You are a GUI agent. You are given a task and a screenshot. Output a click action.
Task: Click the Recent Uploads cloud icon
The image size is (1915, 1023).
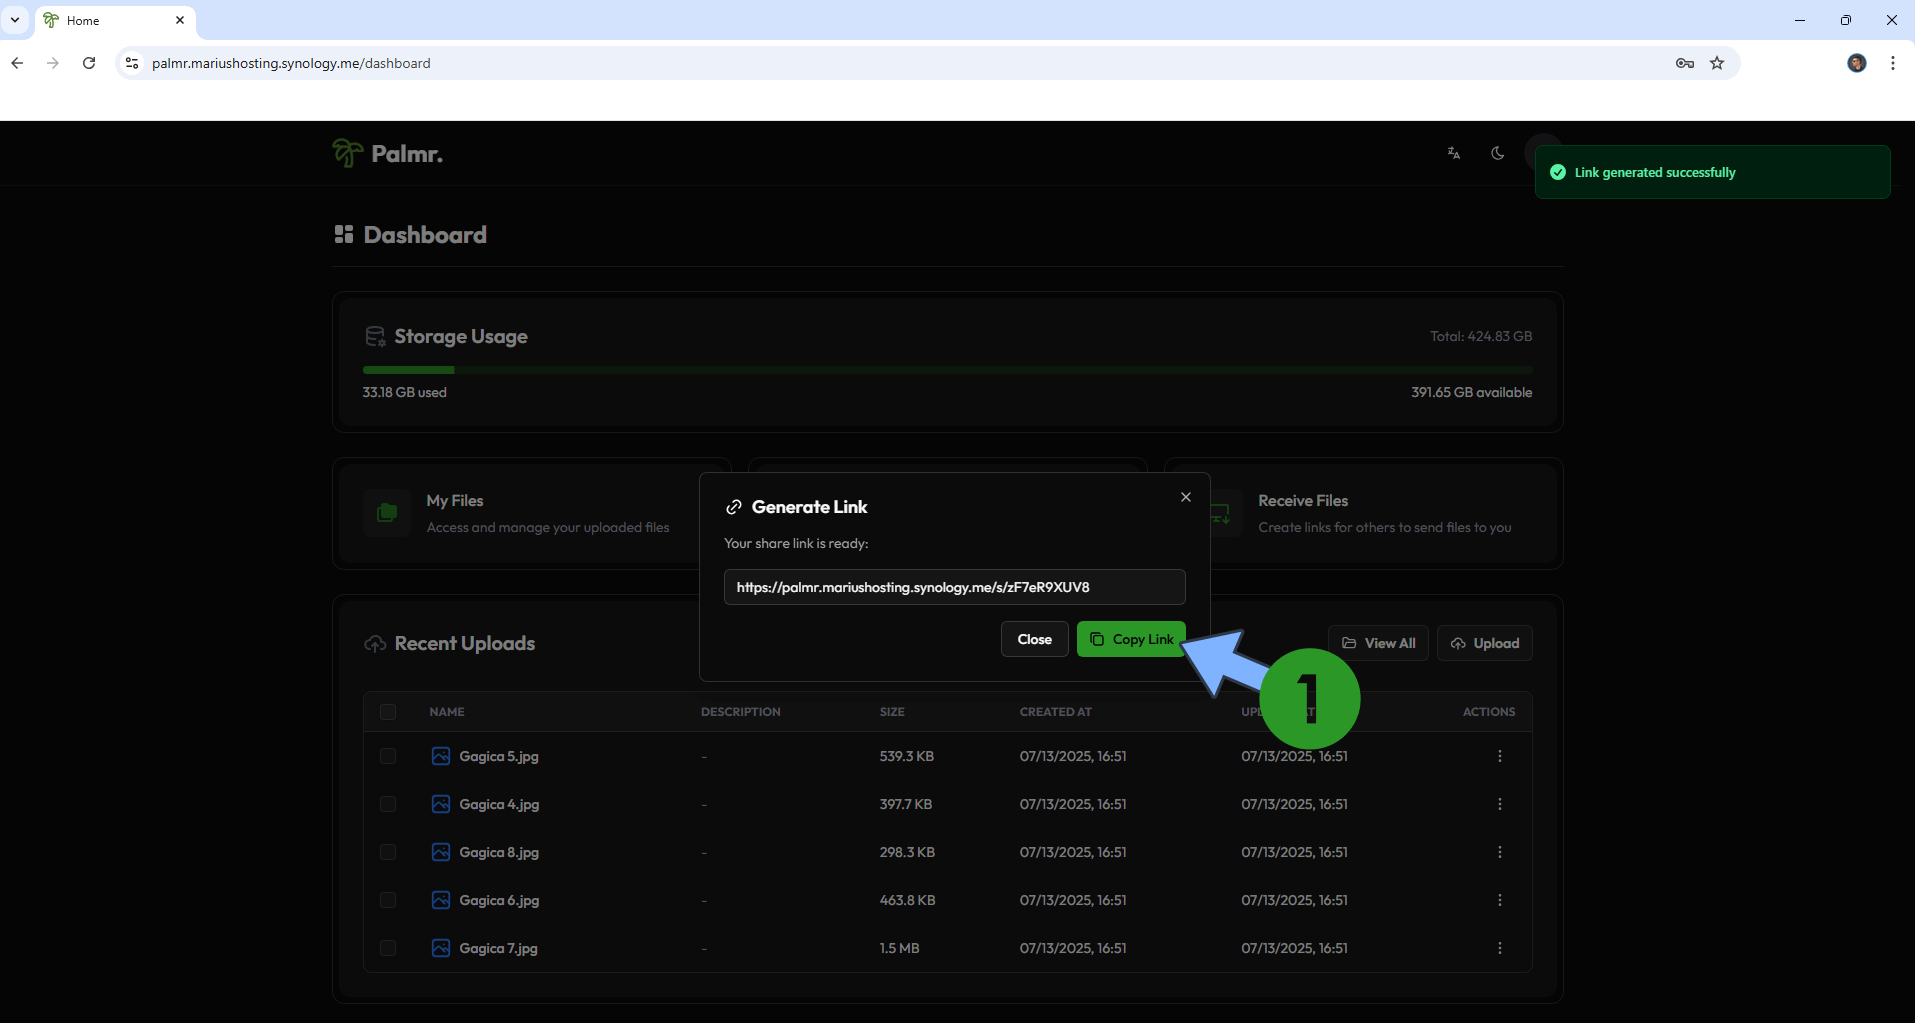coord(375,644)
